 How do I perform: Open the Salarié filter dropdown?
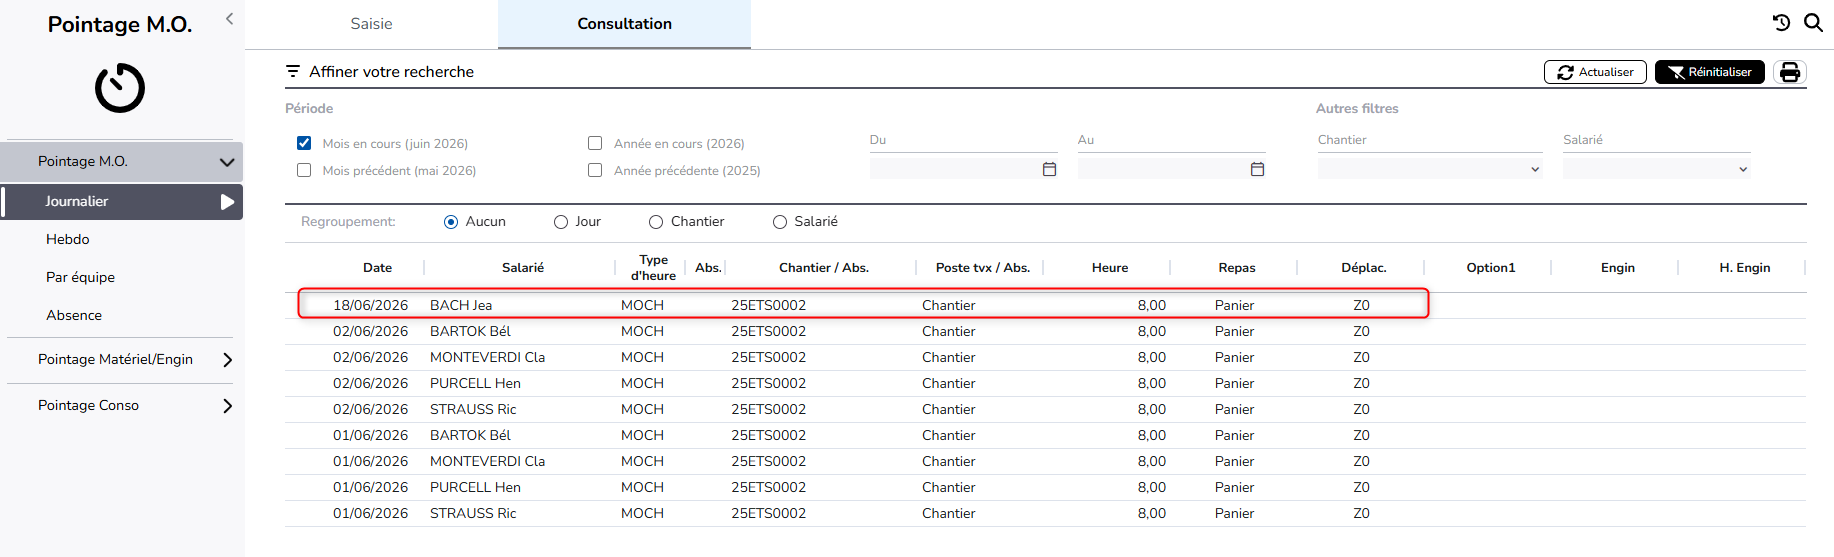[x=1657, y=169]
